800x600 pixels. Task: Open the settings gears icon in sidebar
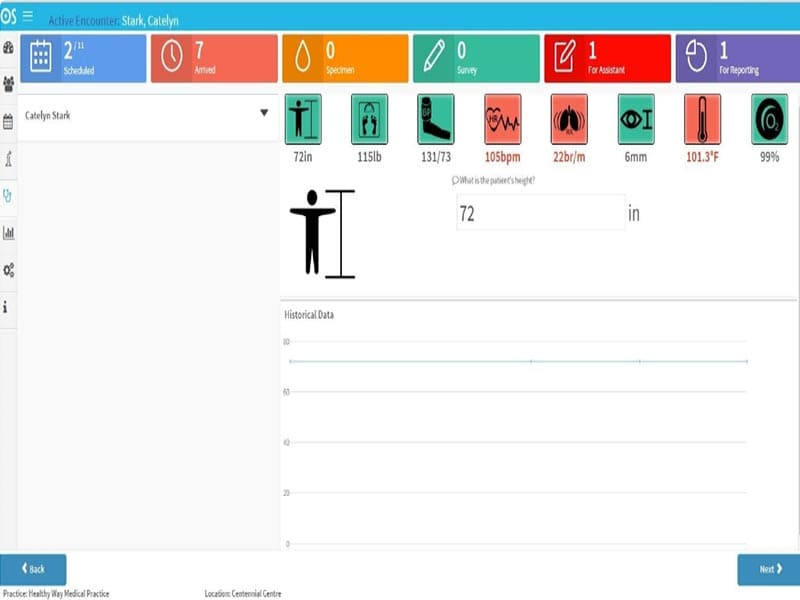click(8, 270)
